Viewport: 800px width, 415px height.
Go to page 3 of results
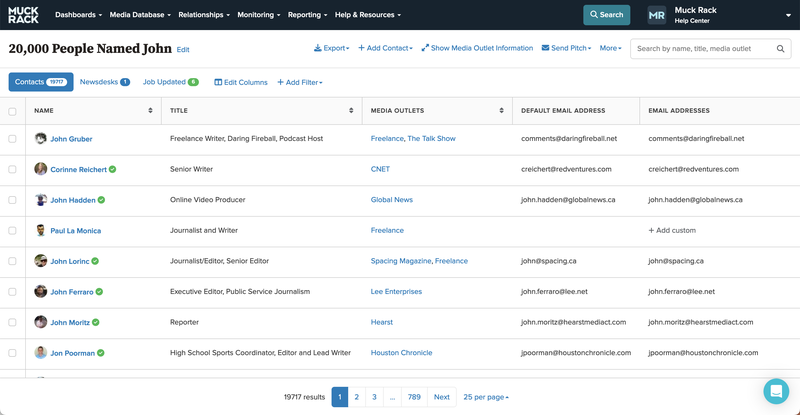(374, 397)
